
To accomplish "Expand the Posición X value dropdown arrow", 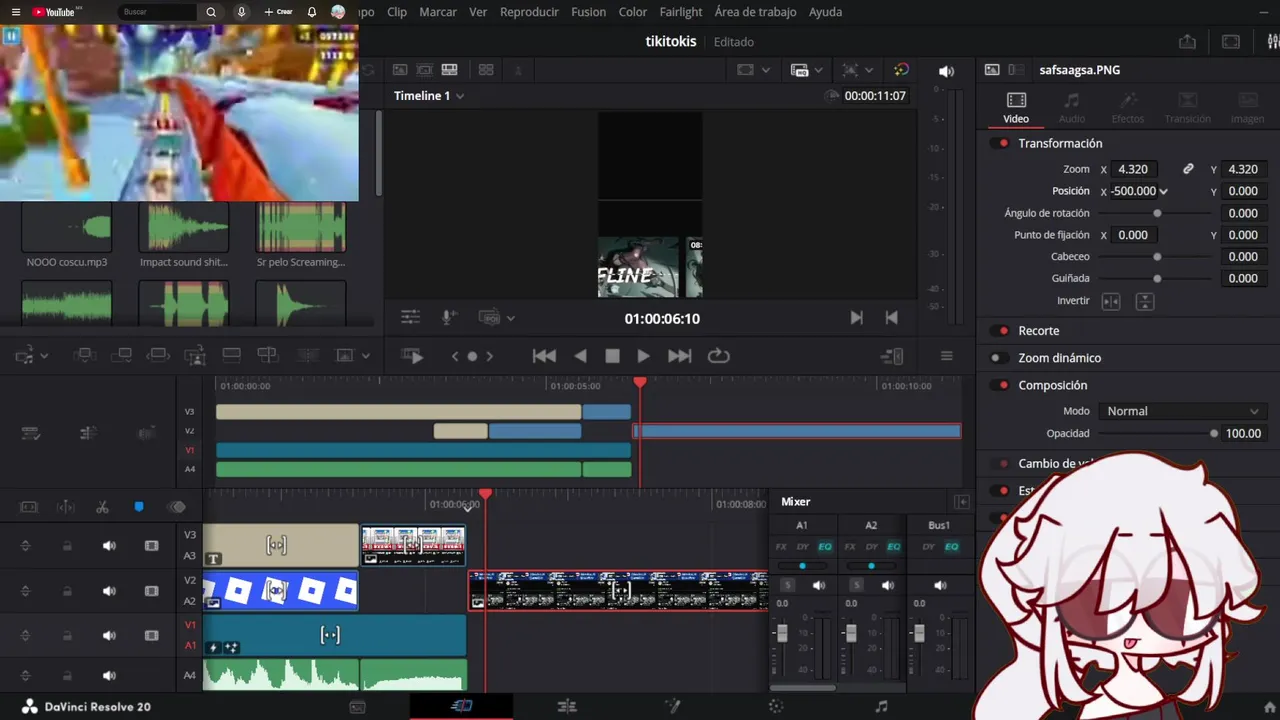I will [1163, 191].
